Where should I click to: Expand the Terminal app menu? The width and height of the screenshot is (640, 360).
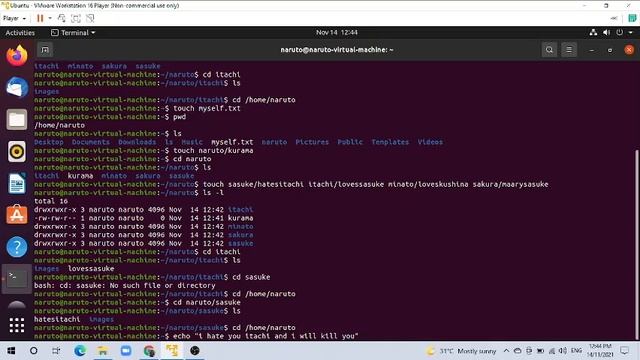73,33
